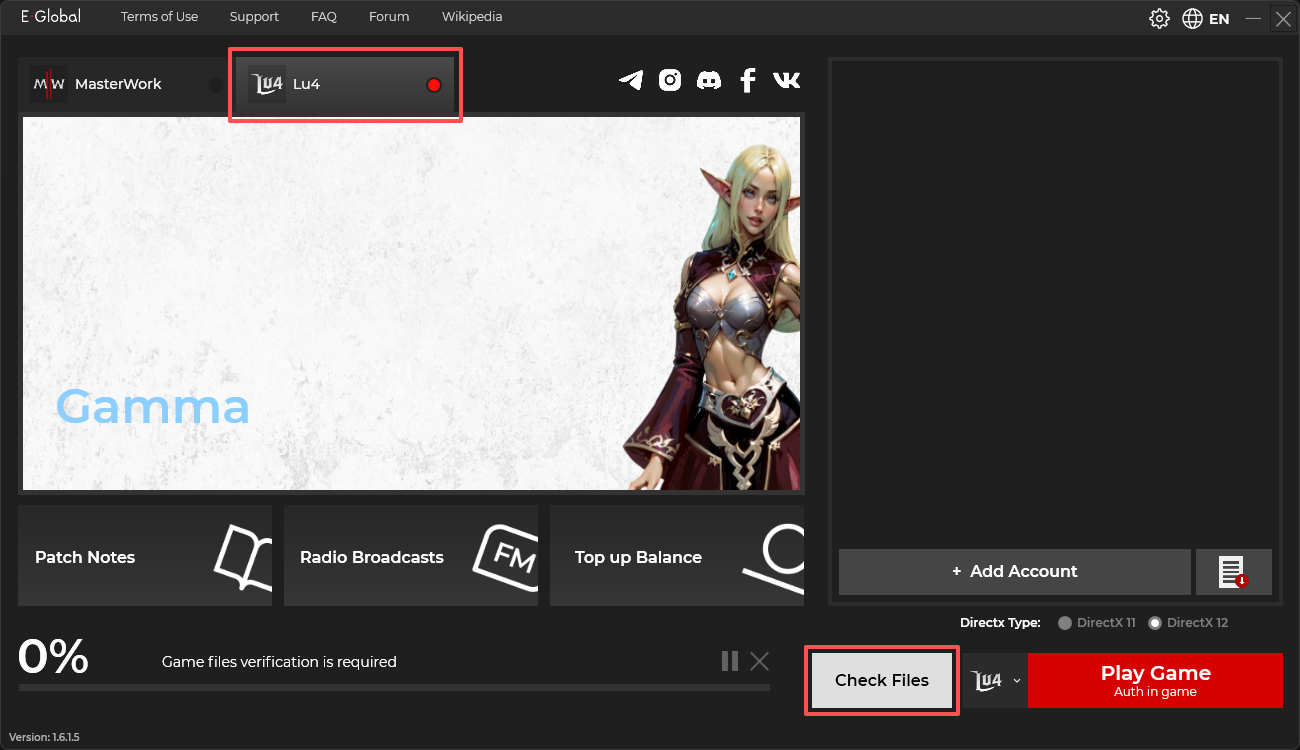Image resolution: width=1300 pixels, height=750 pixels.
Task: Open the Telegram social link
Action: click(x=631, y=80)
